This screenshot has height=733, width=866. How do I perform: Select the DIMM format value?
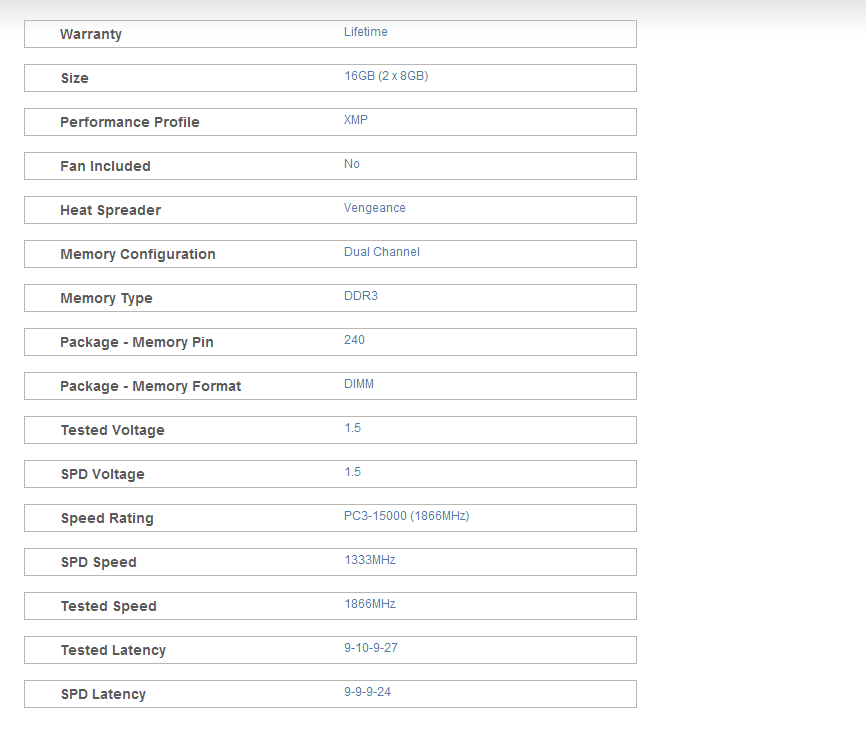[x=359, y=384]
